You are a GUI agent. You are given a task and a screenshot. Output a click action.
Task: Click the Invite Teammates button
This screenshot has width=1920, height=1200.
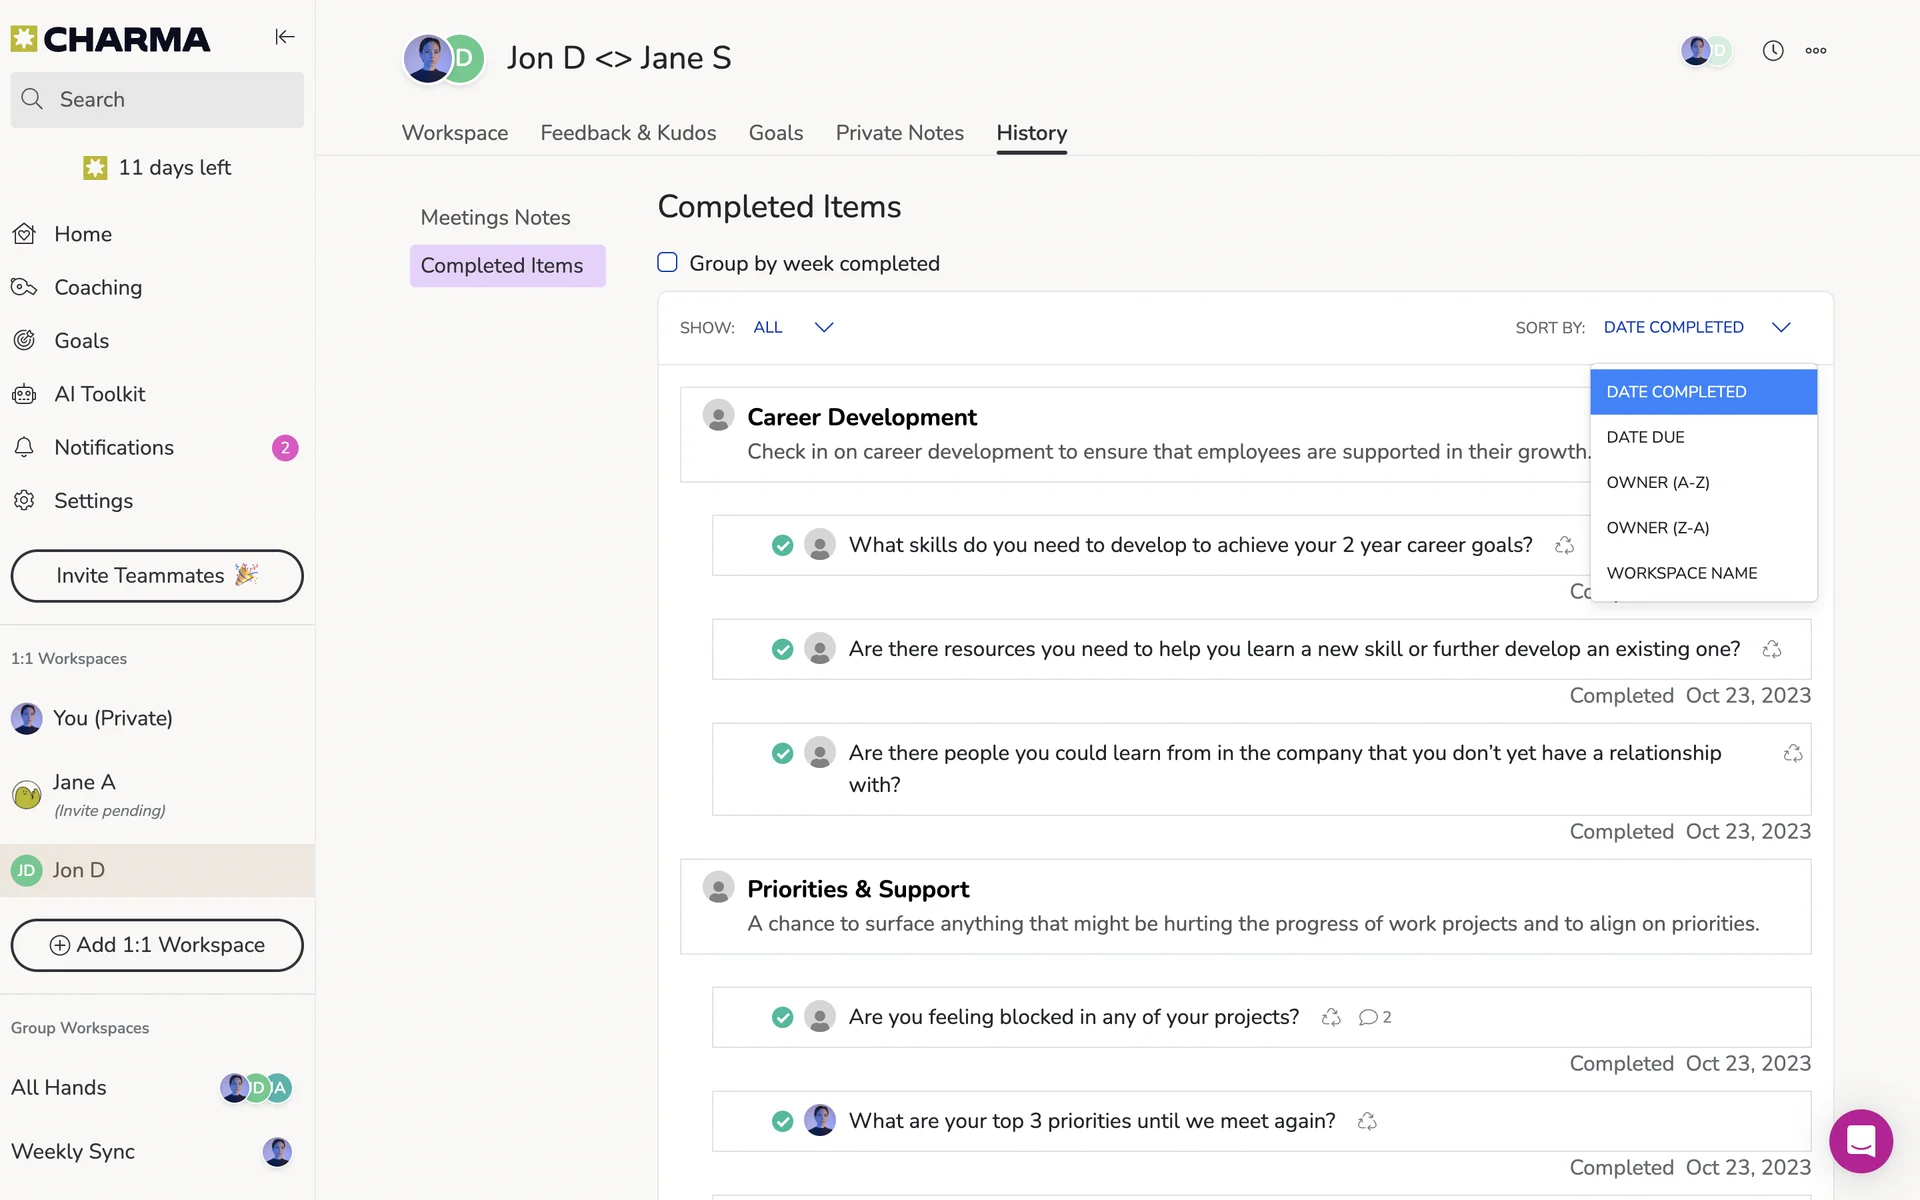[x=157, y=576]
